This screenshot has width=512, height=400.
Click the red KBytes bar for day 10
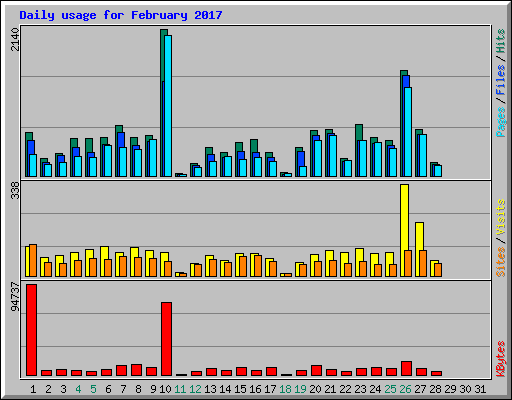166,339
